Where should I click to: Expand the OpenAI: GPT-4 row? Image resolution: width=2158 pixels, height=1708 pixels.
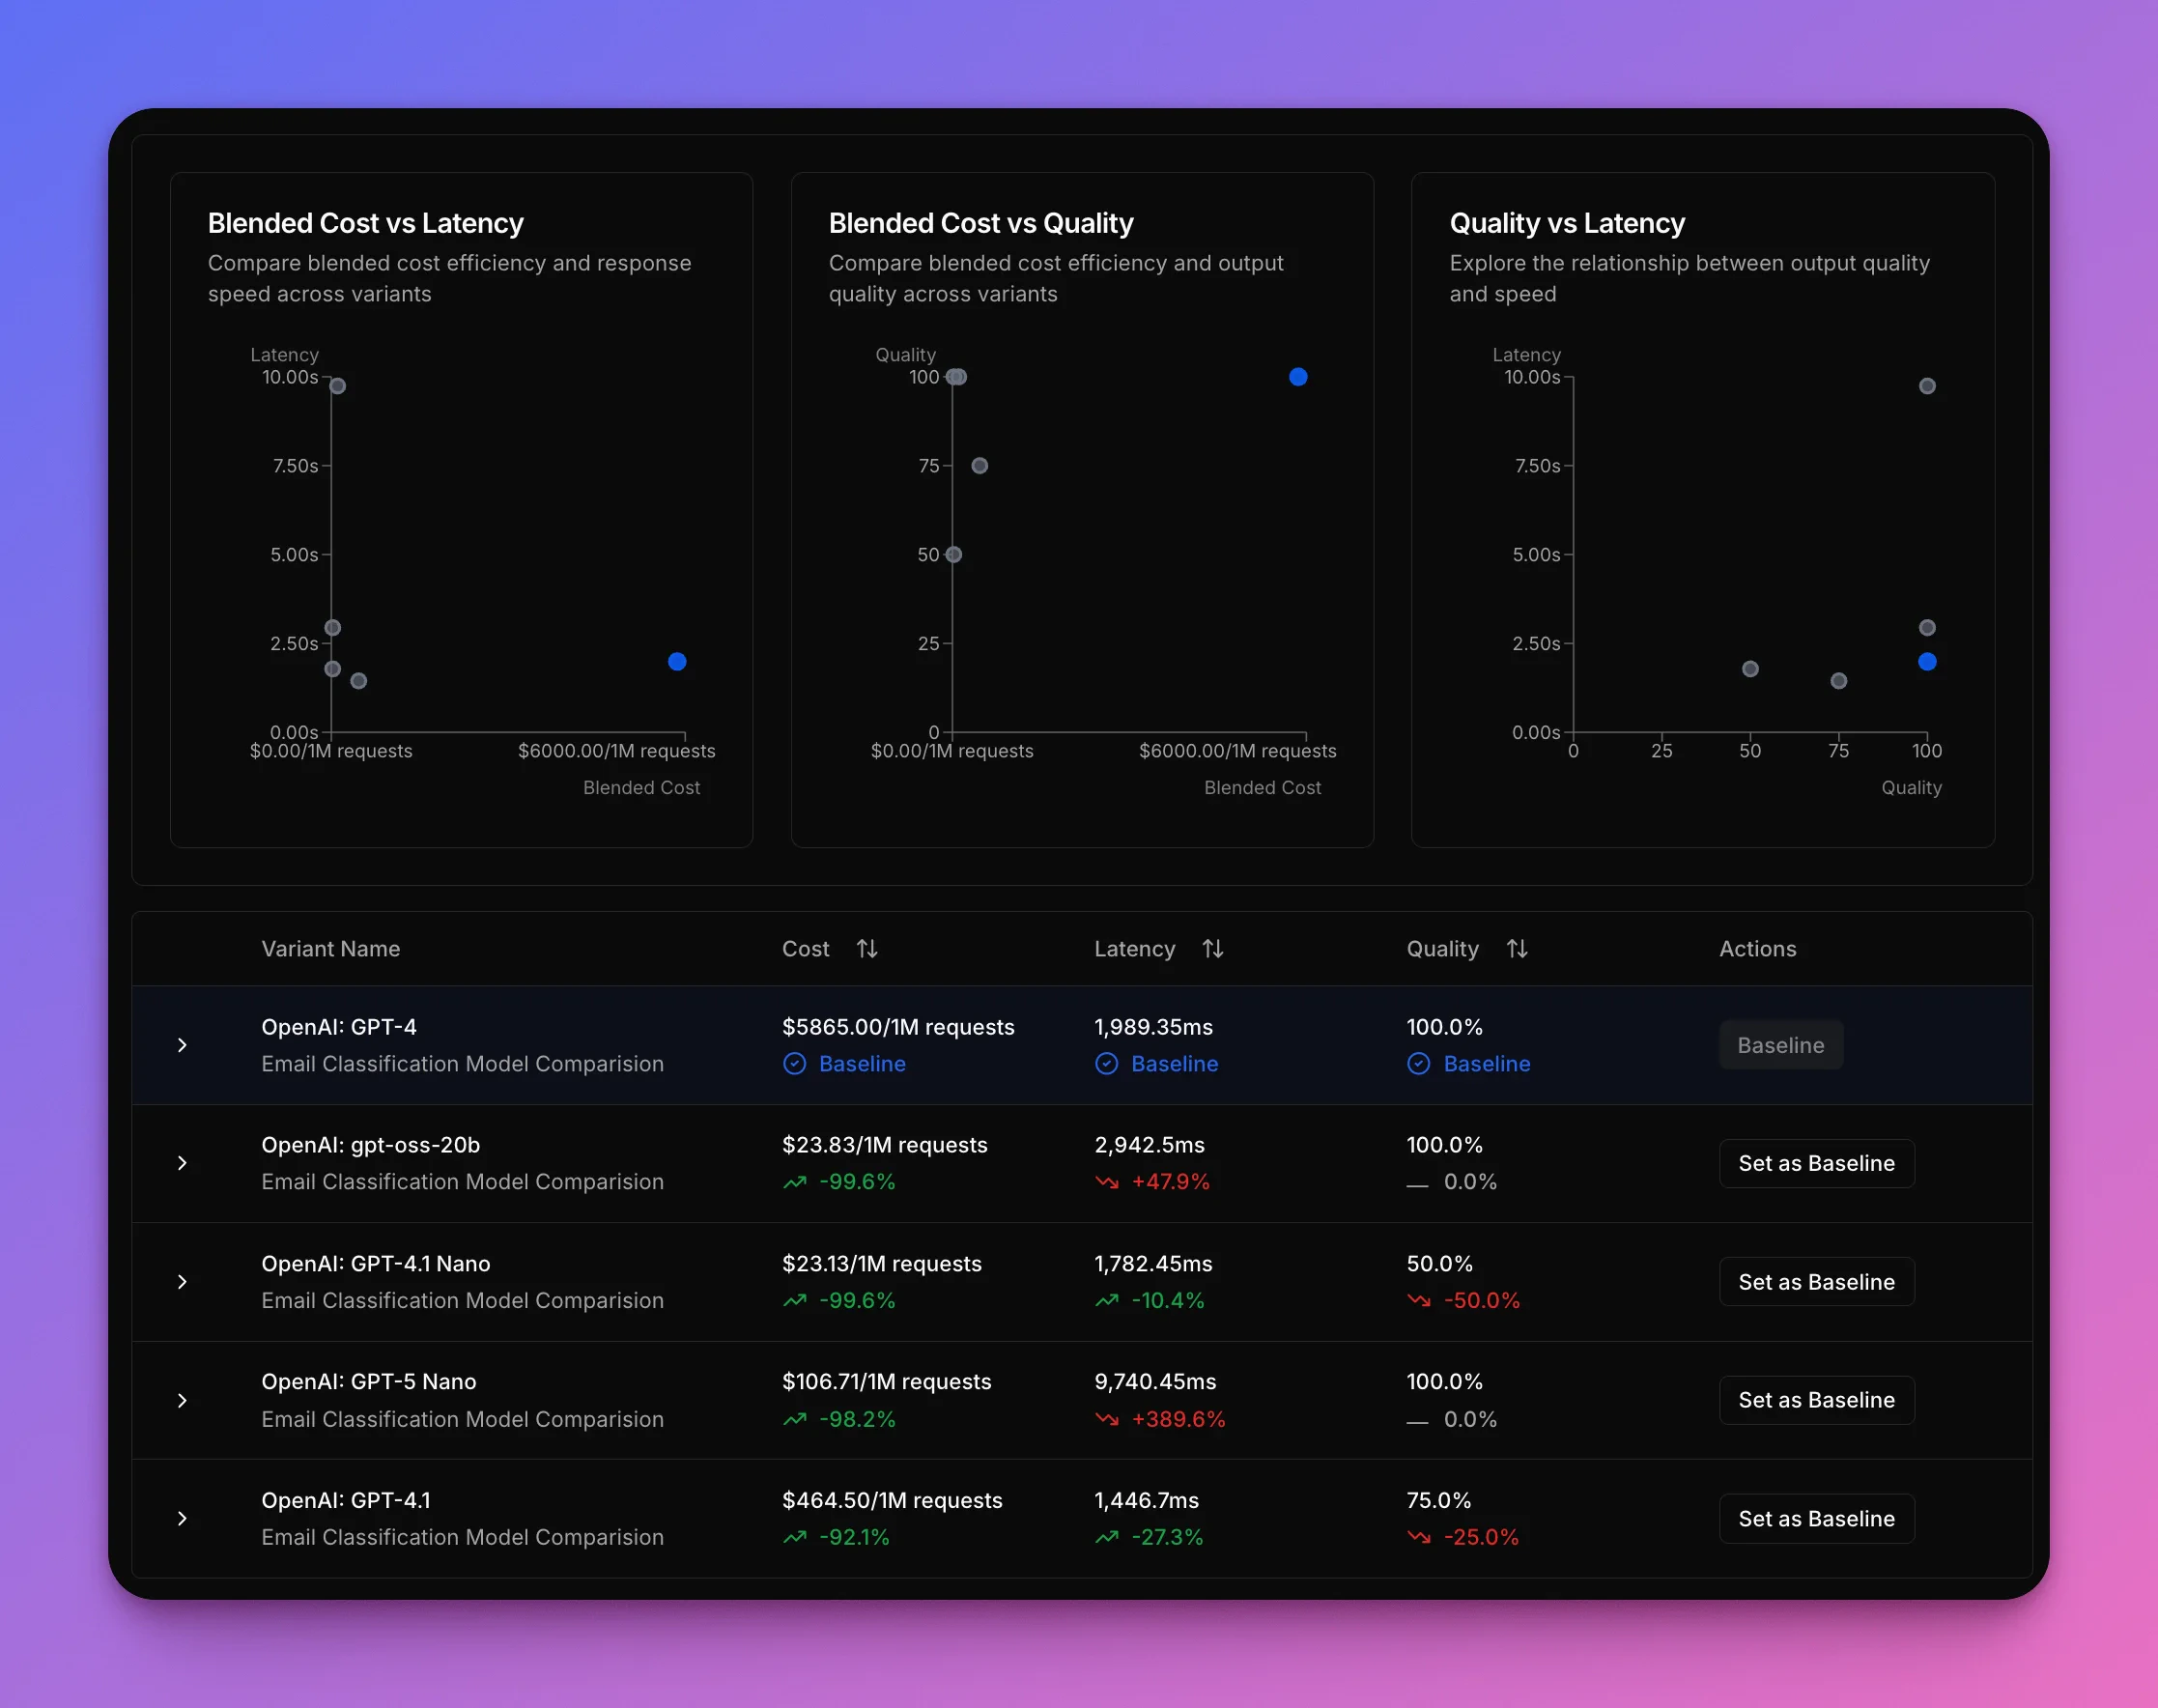[182, 1045]
